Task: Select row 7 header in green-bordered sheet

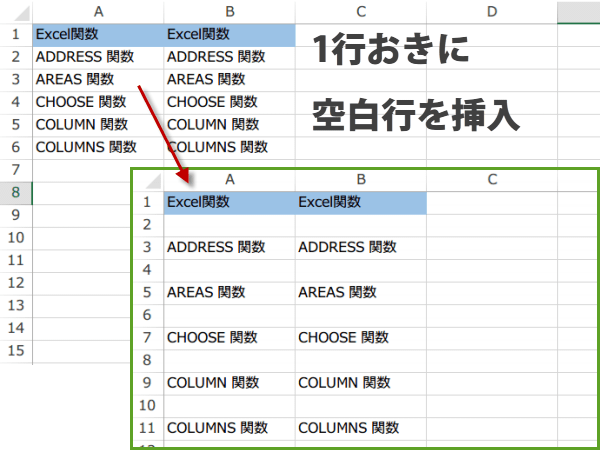Action: click(x=148, y=338)
